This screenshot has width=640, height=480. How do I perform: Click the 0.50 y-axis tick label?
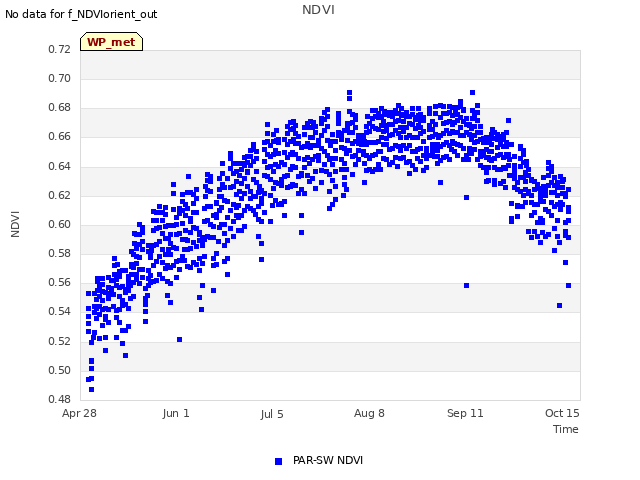pyautogui.click(x=60, y=371)
